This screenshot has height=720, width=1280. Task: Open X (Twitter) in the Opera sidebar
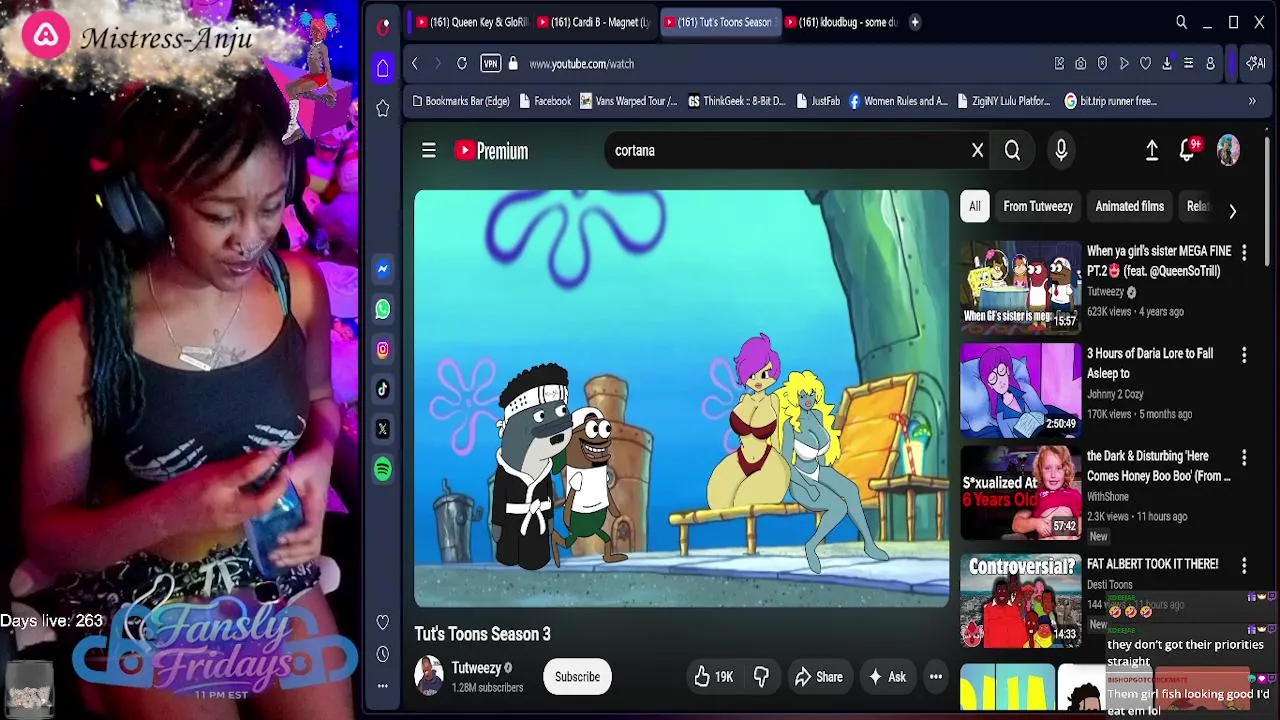[383, 429]
